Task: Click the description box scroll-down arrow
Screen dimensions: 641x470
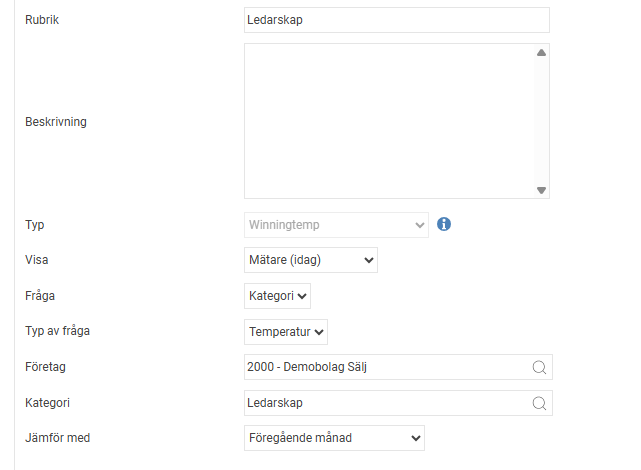Action: [x=541, y=190]
